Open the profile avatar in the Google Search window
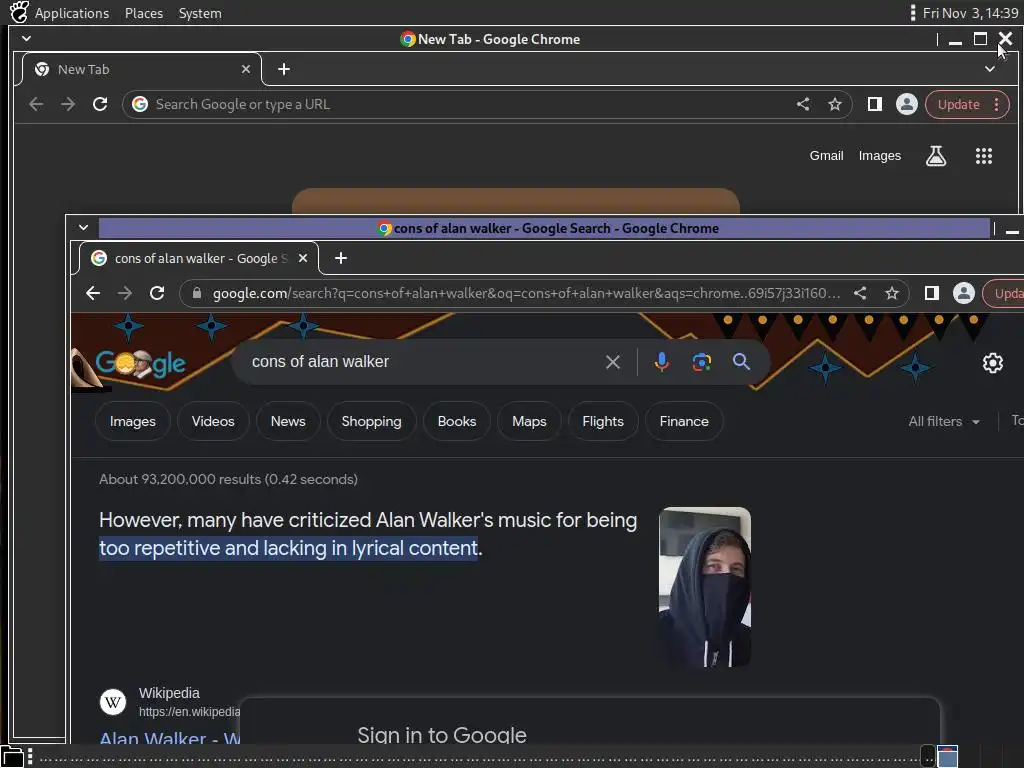 coord(963,293)
